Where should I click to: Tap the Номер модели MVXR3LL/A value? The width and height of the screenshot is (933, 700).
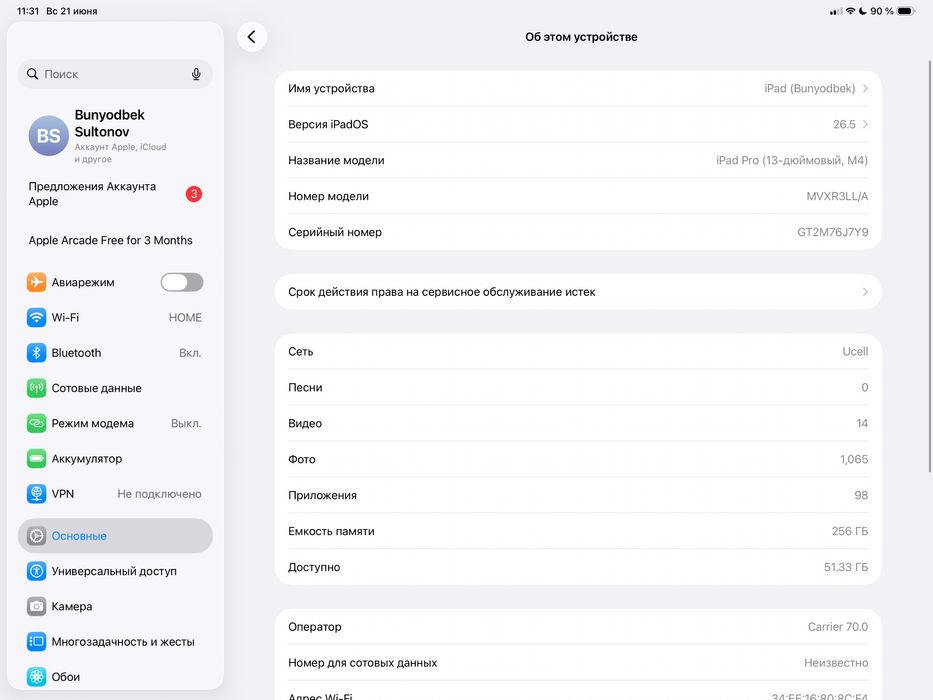837,196
